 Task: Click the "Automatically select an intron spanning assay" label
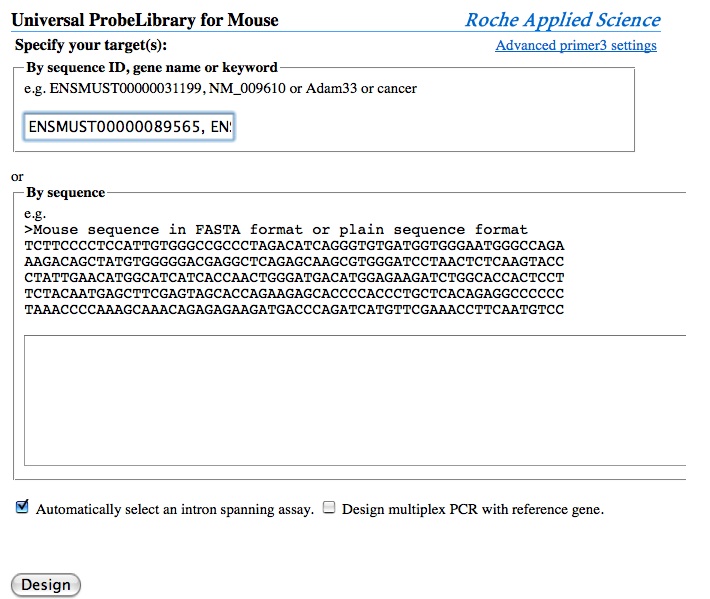pos(175,509)
